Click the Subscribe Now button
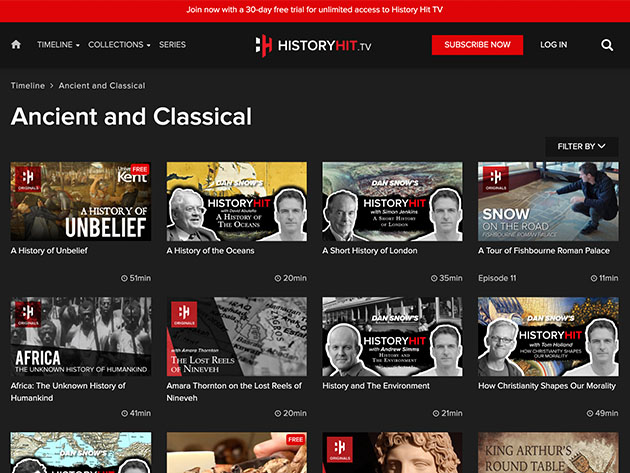 [477, 45]
